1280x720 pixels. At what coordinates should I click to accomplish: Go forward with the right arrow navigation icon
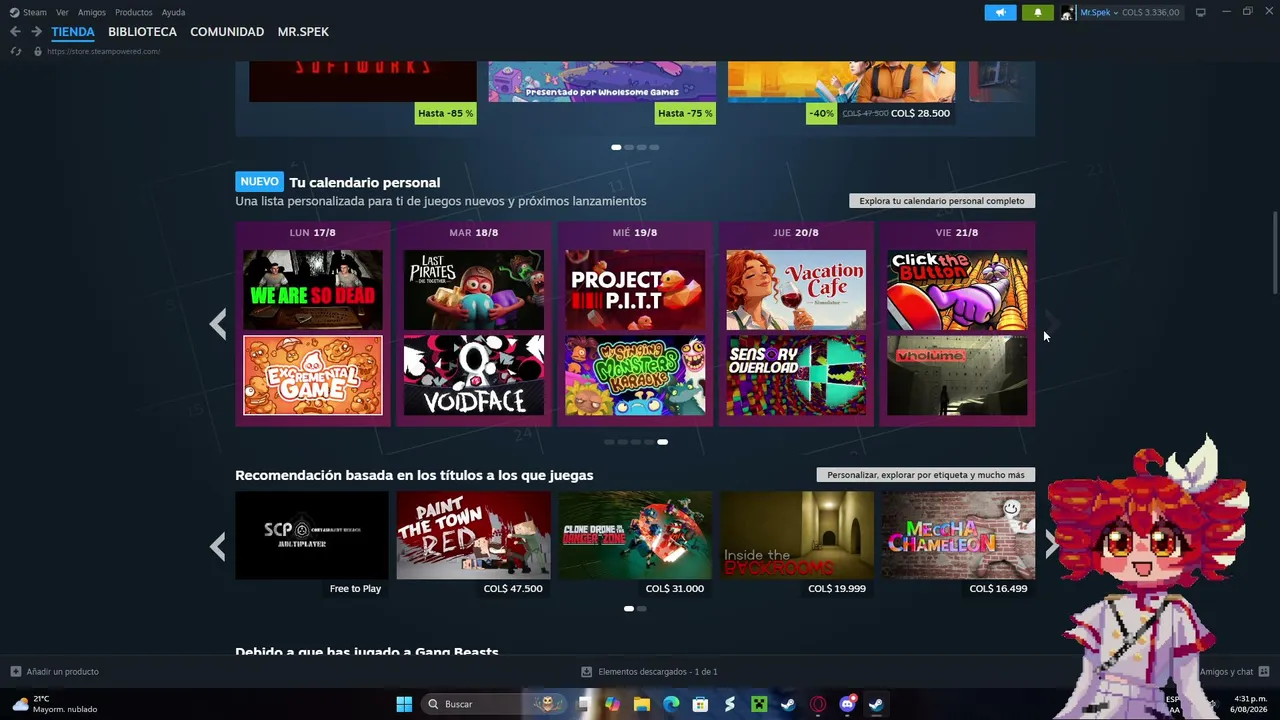(36, 32)
